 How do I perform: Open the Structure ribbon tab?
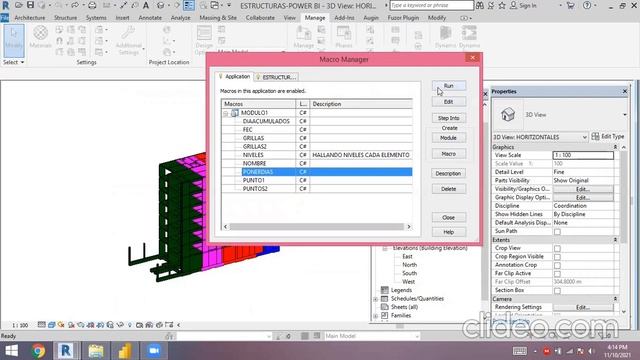(65, 18)
